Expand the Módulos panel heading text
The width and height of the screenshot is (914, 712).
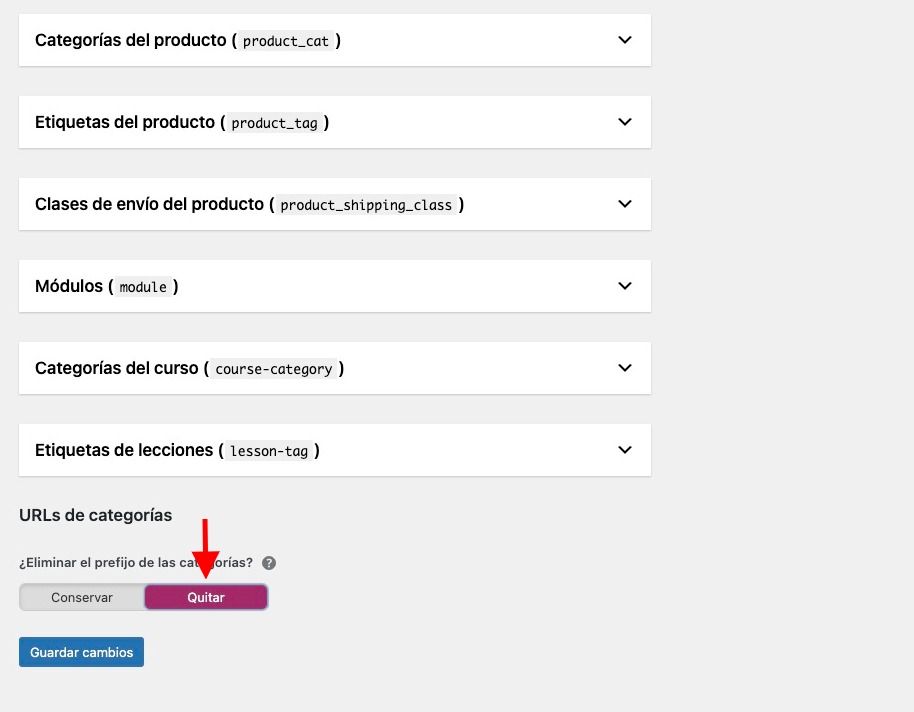click(x=107, y=286)
